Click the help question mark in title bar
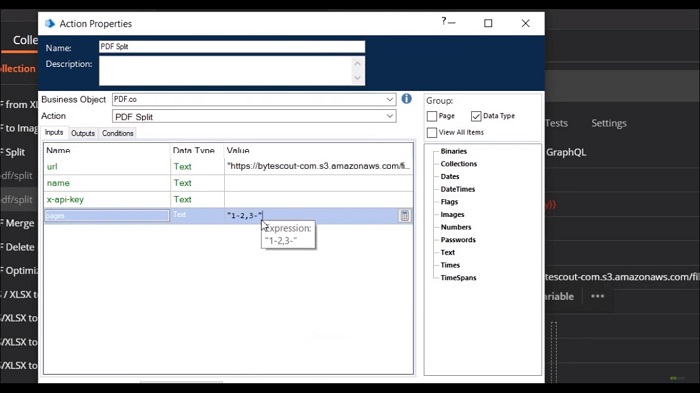 point(443,21)
